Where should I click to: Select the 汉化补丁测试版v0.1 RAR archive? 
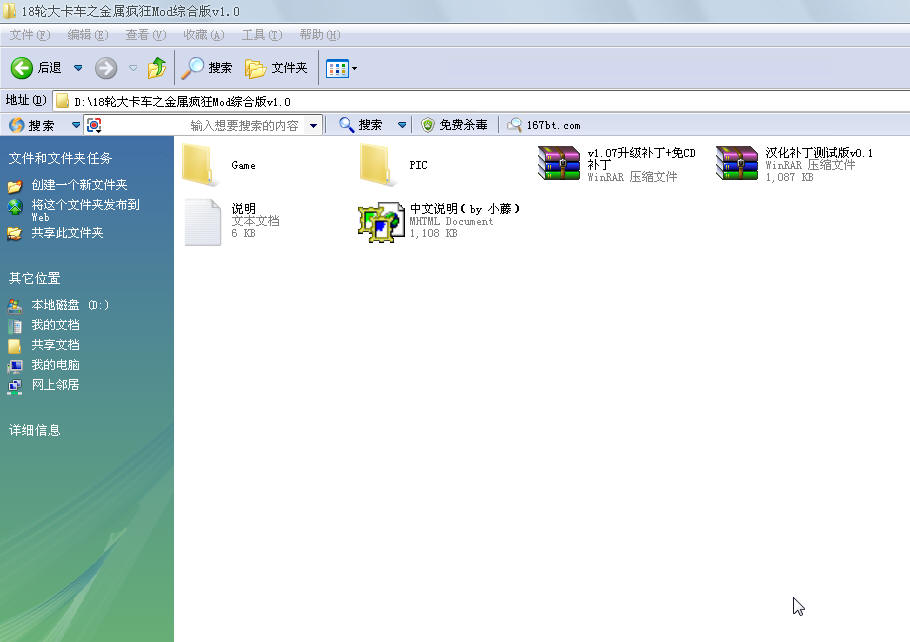(x=737, y=164)
